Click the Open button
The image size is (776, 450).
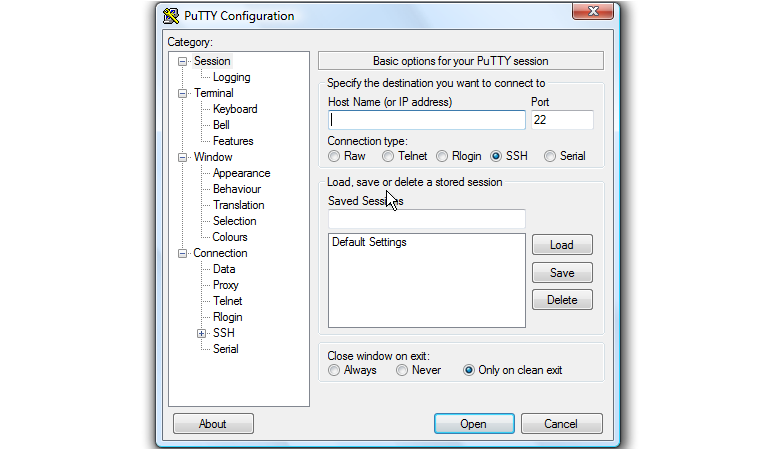click(473, 424)
